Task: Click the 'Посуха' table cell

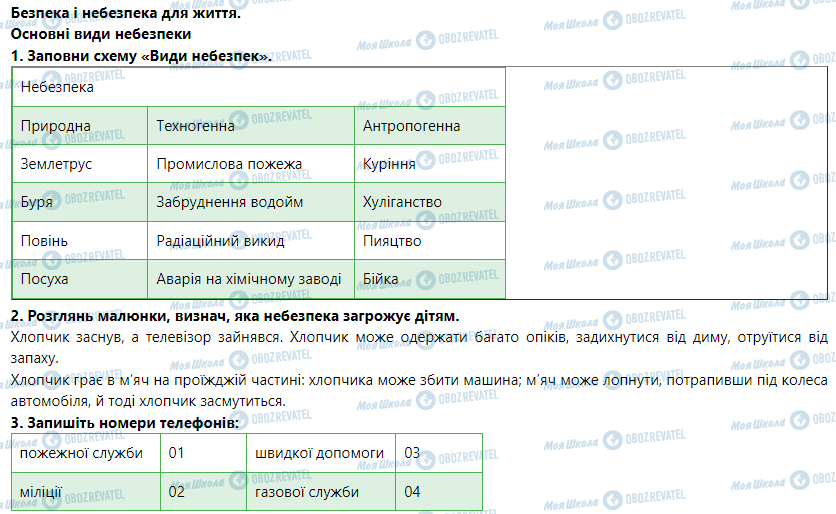Action: pyautogui.click(x=80, y=279)
